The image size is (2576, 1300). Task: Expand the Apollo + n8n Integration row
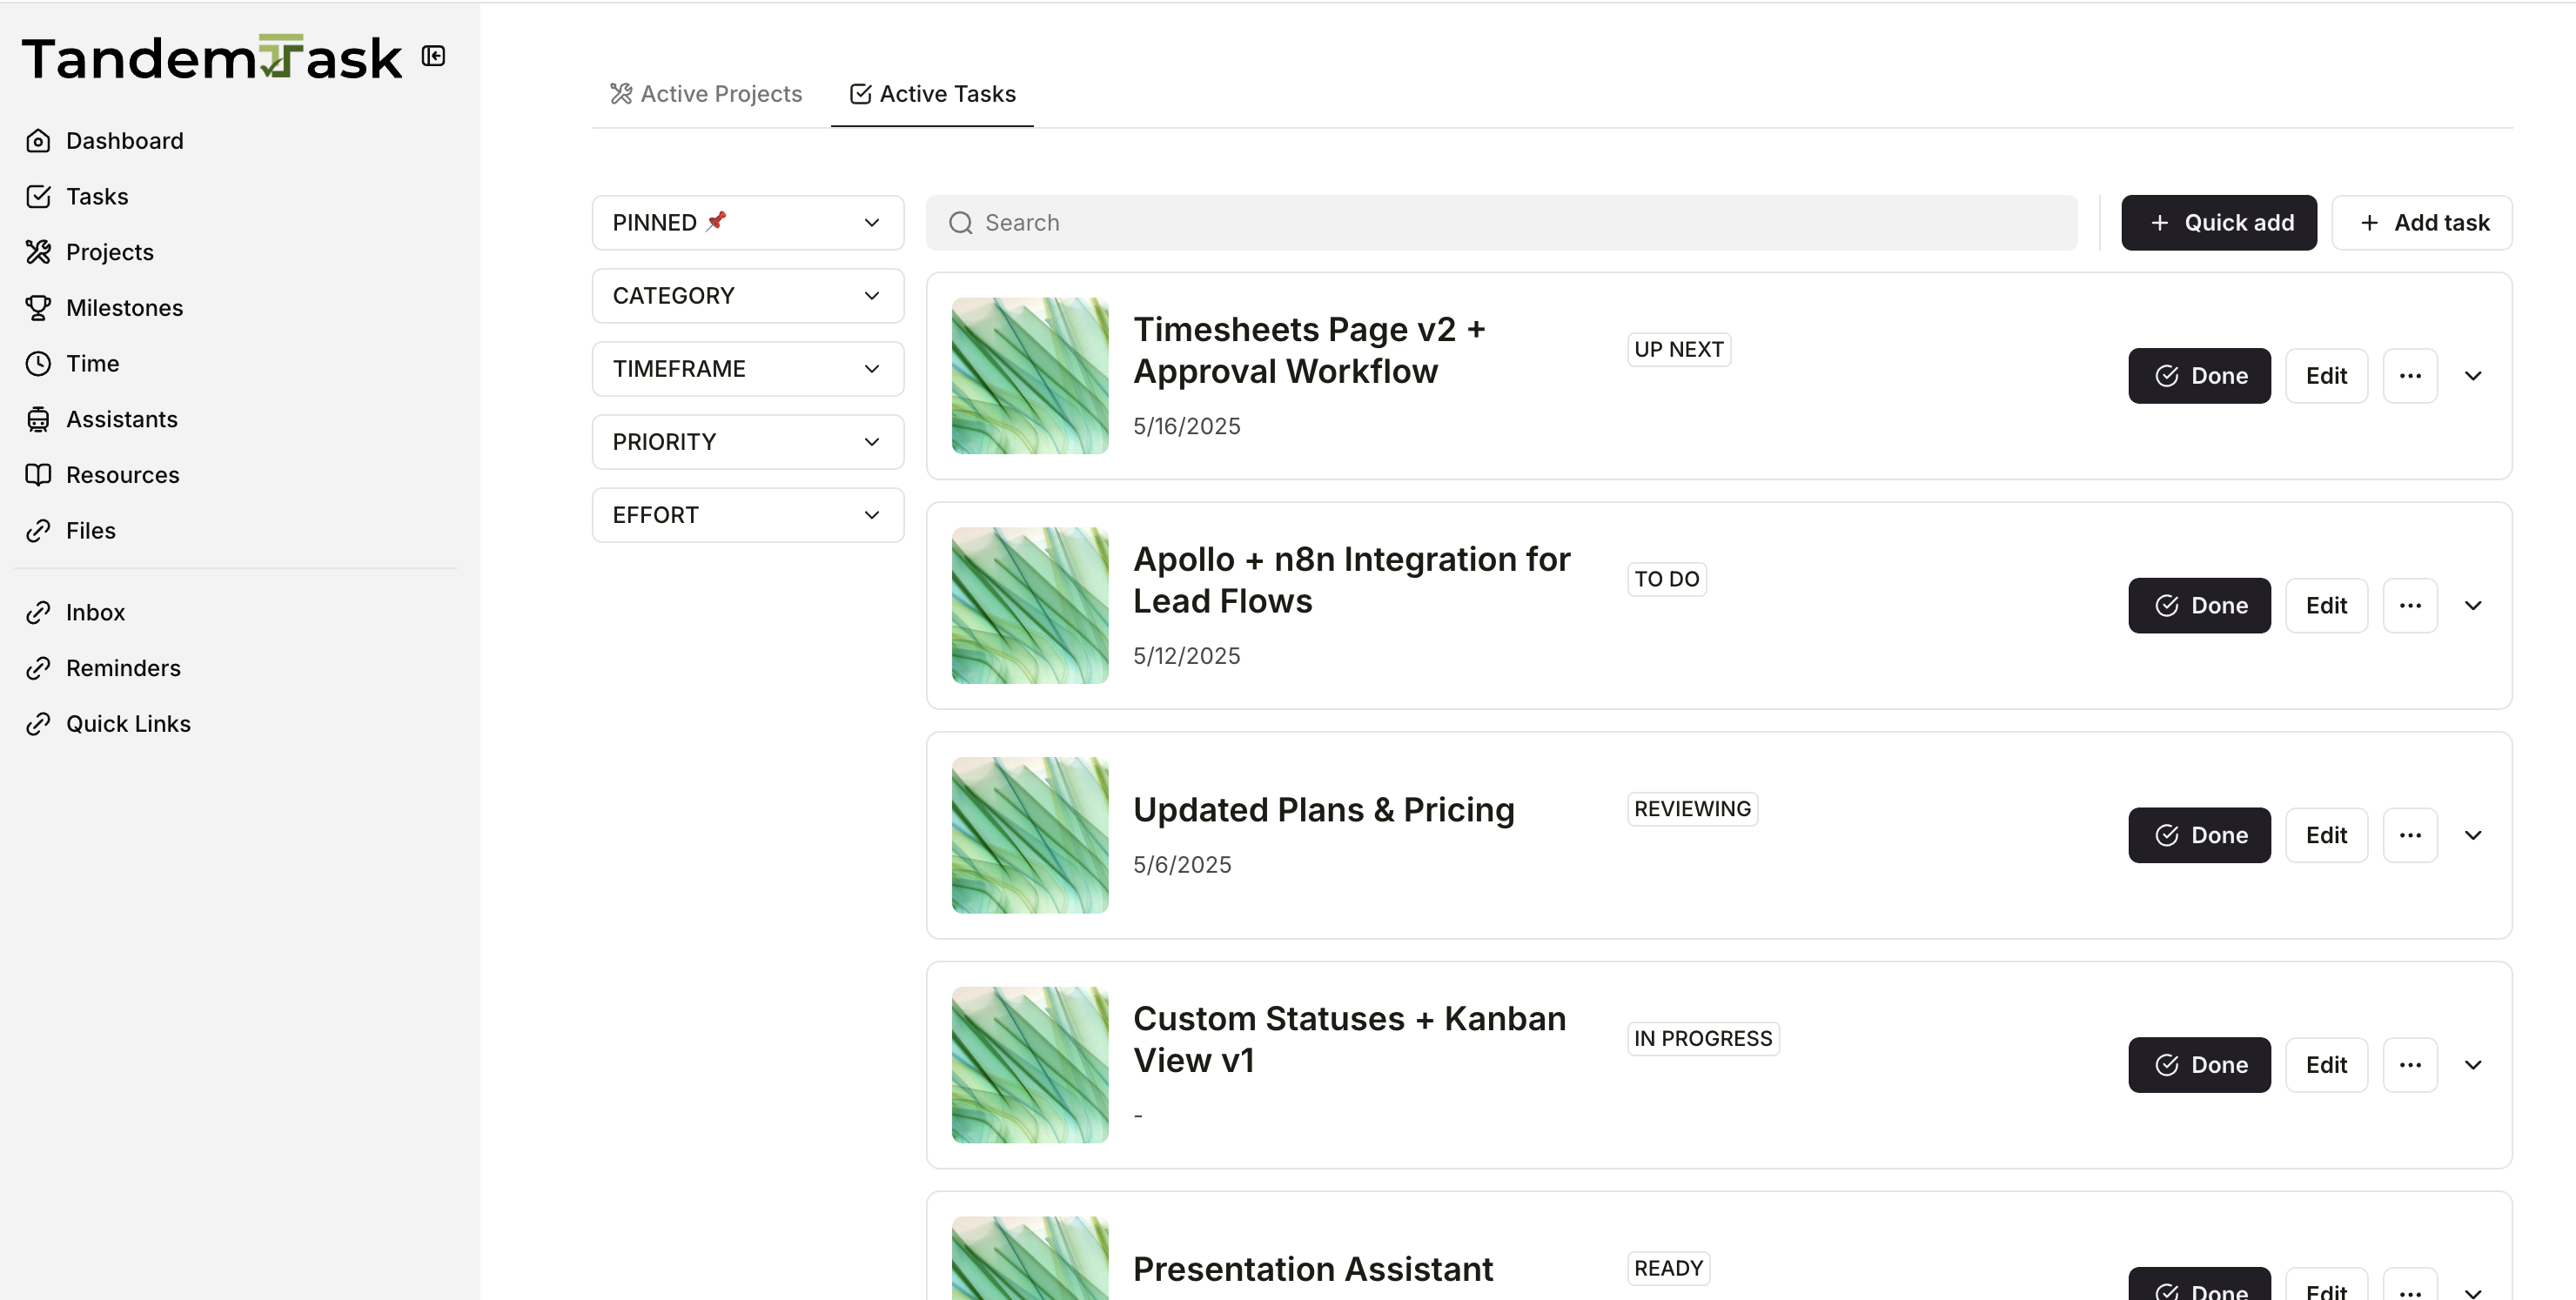(2473, 606)
